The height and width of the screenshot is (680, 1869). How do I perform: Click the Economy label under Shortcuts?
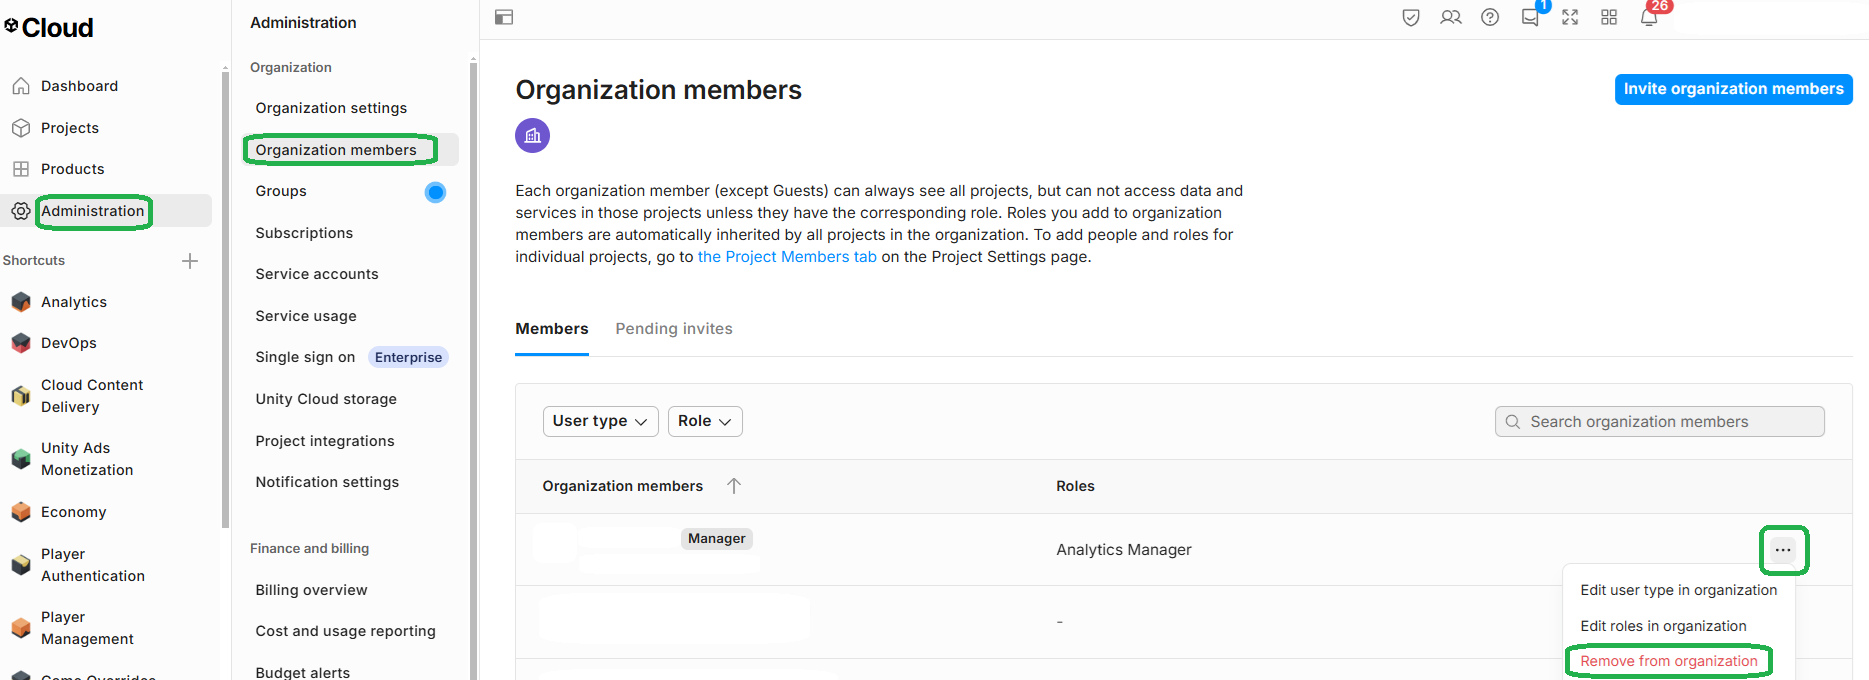[73, 512]
